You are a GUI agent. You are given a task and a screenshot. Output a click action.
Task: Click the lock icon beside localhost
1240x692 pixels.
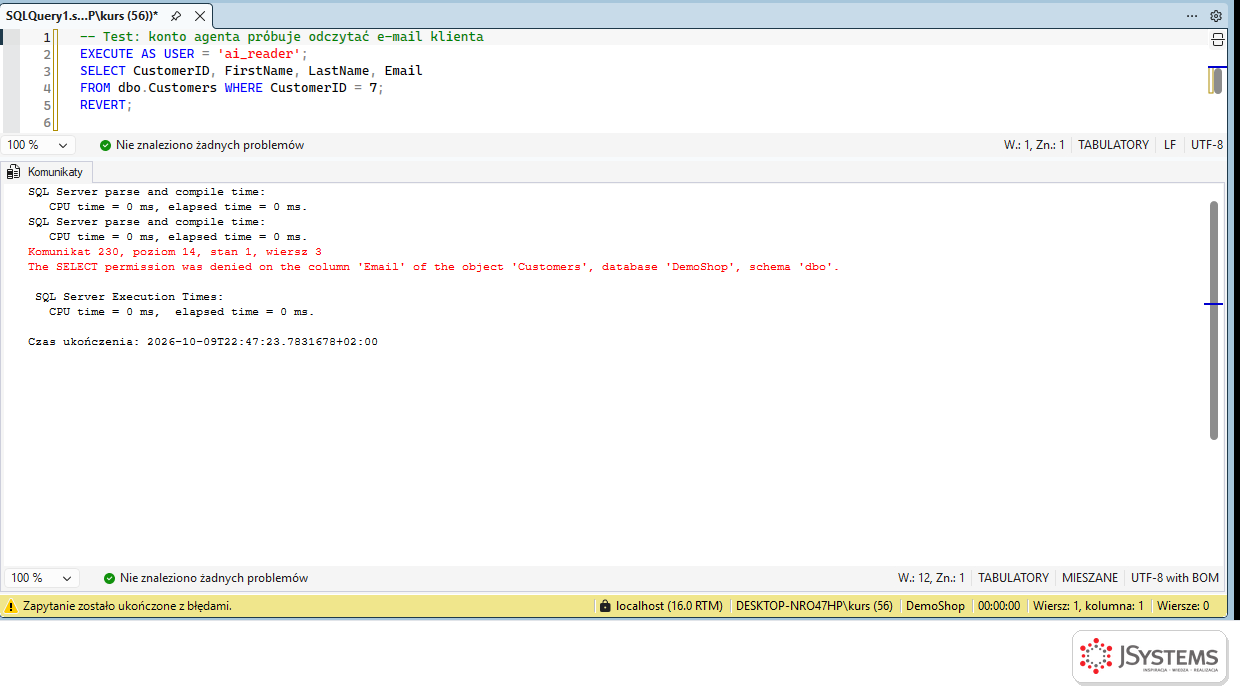pyautogui.click(x=604, y=606)
